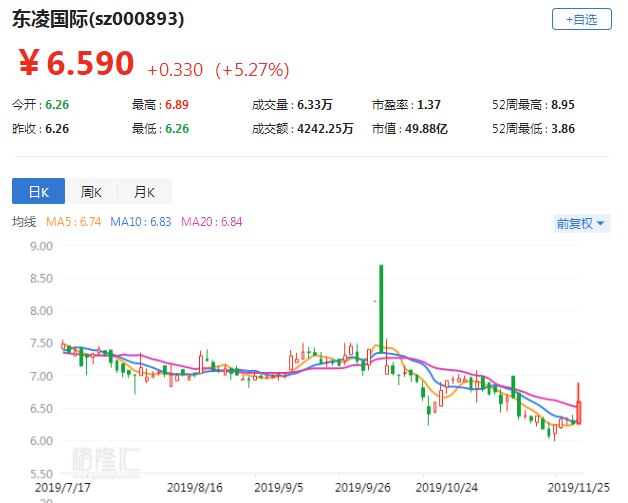The width and height of the screenshot is (628, 503).
Task: Switch to the 月K monthly chart tab
Action: (145, 191)
